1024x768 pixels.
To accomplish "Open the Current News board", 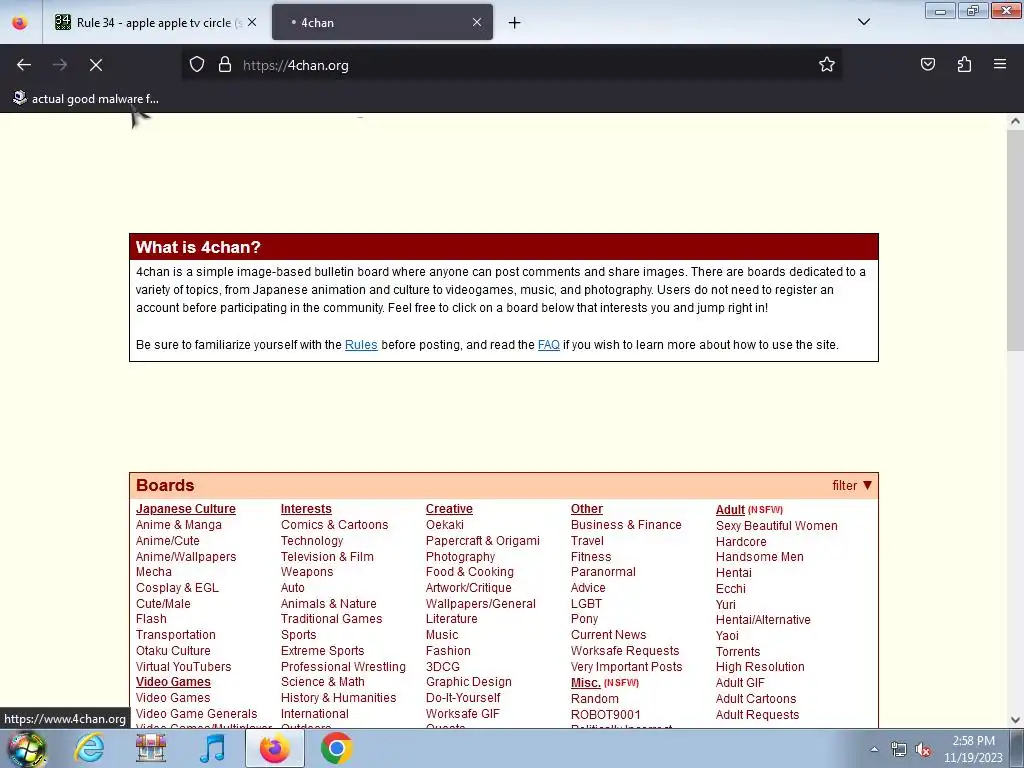I will [609, 635].
